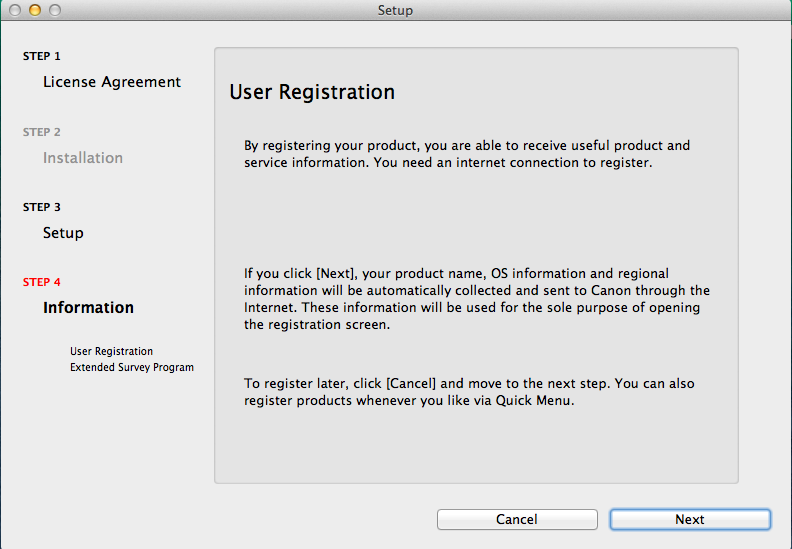Click the greyed-out STEP 2 label
792x549 pixels.
pos(42,132)
